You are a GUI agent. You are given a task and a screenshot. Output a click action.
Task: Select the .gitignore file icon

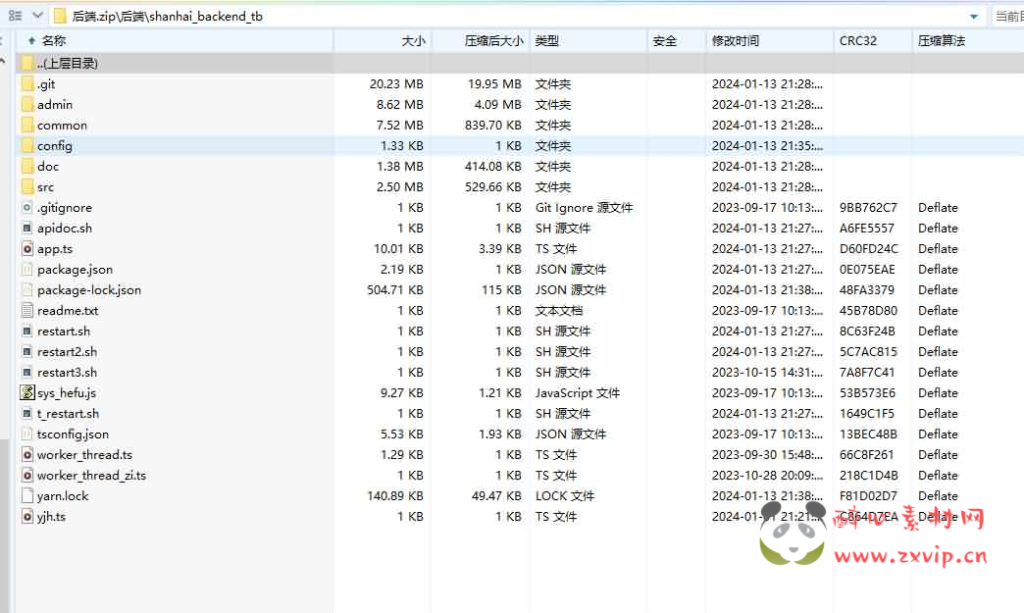[29, 208]
